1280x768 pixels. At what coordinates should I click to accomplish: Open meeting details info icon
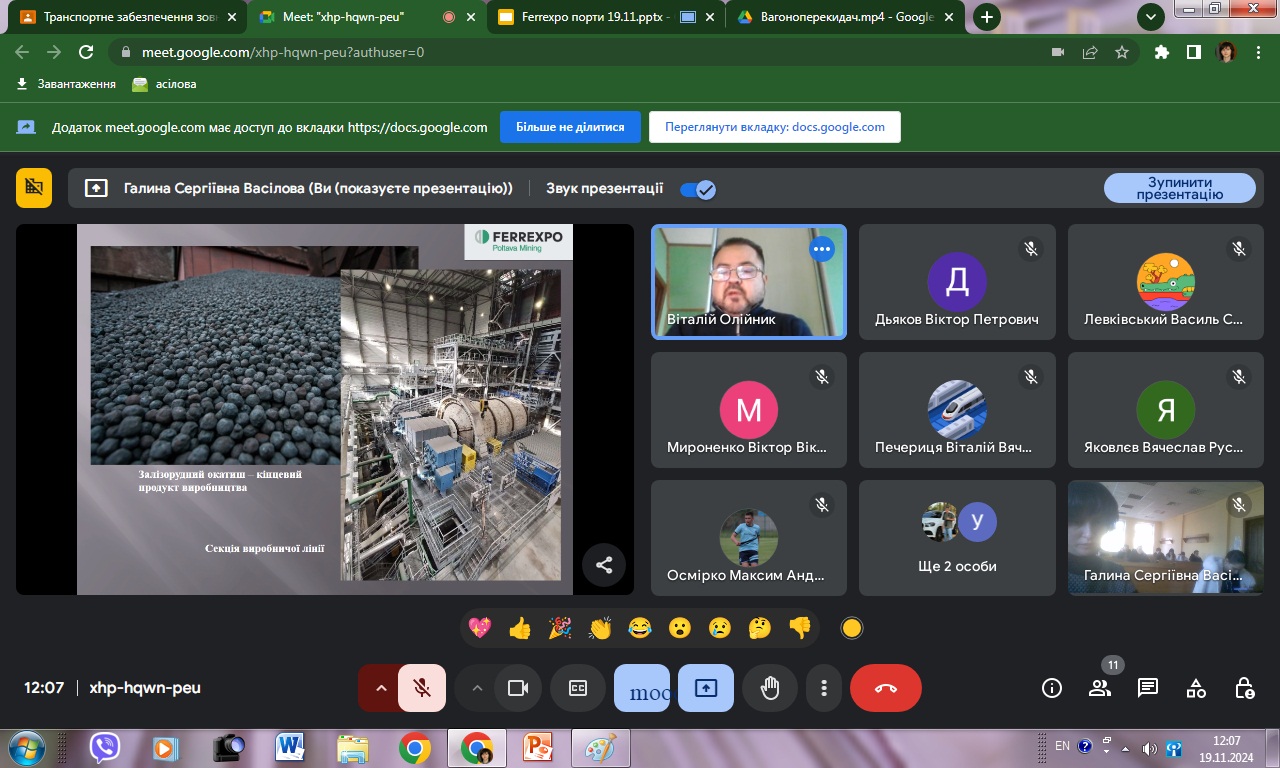tap(1051, 688)
